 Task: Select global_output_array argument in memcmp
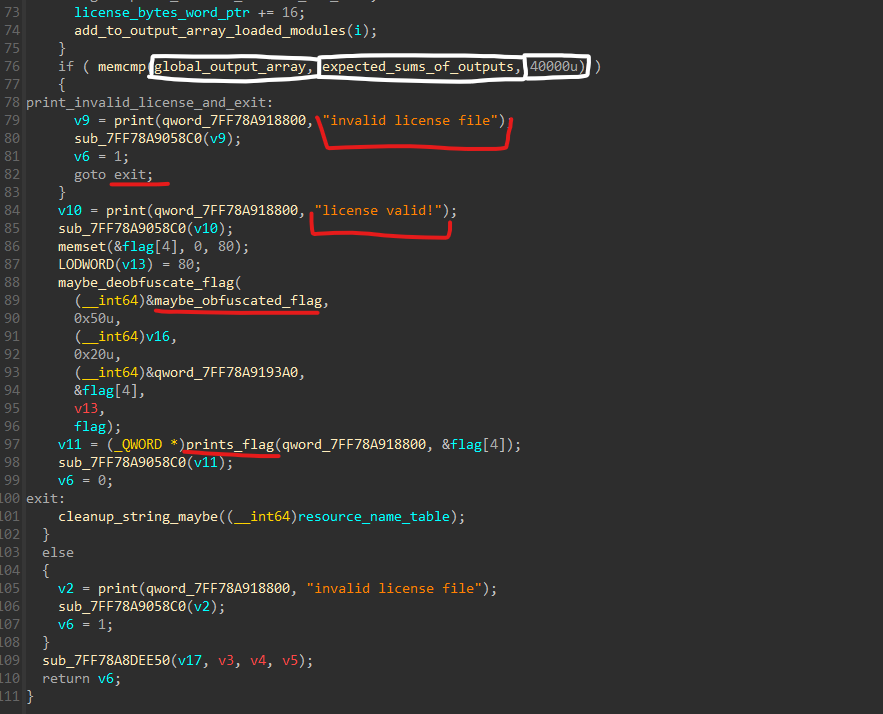[x=233, y=66]
